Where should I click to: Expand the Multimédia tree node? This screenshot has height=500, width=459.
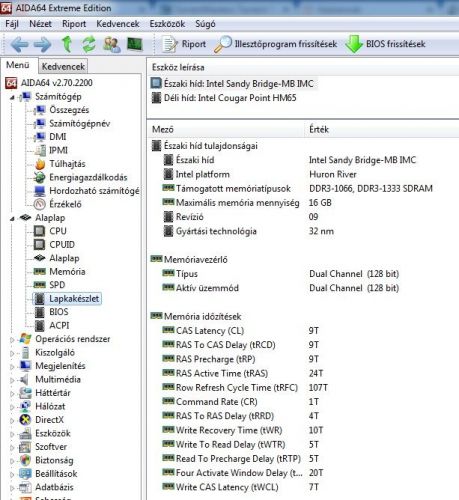point(12,380)
